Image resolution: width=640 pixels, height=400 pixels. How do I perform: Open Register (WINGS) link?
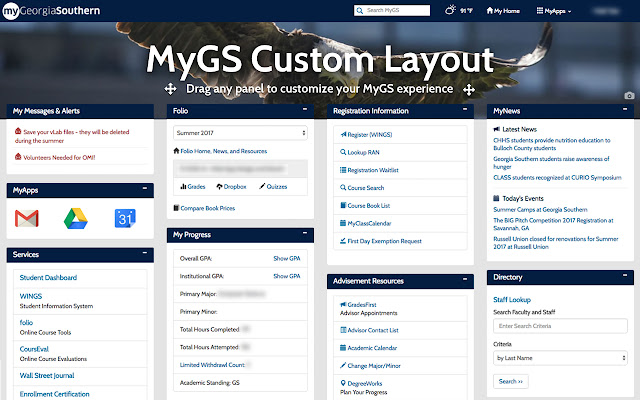[366, 135]
